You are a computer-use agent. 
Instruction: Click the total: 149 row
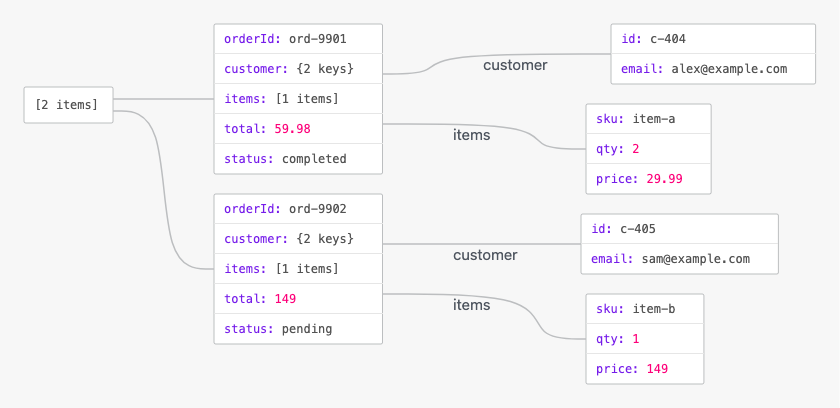click(x=298, y=299)
